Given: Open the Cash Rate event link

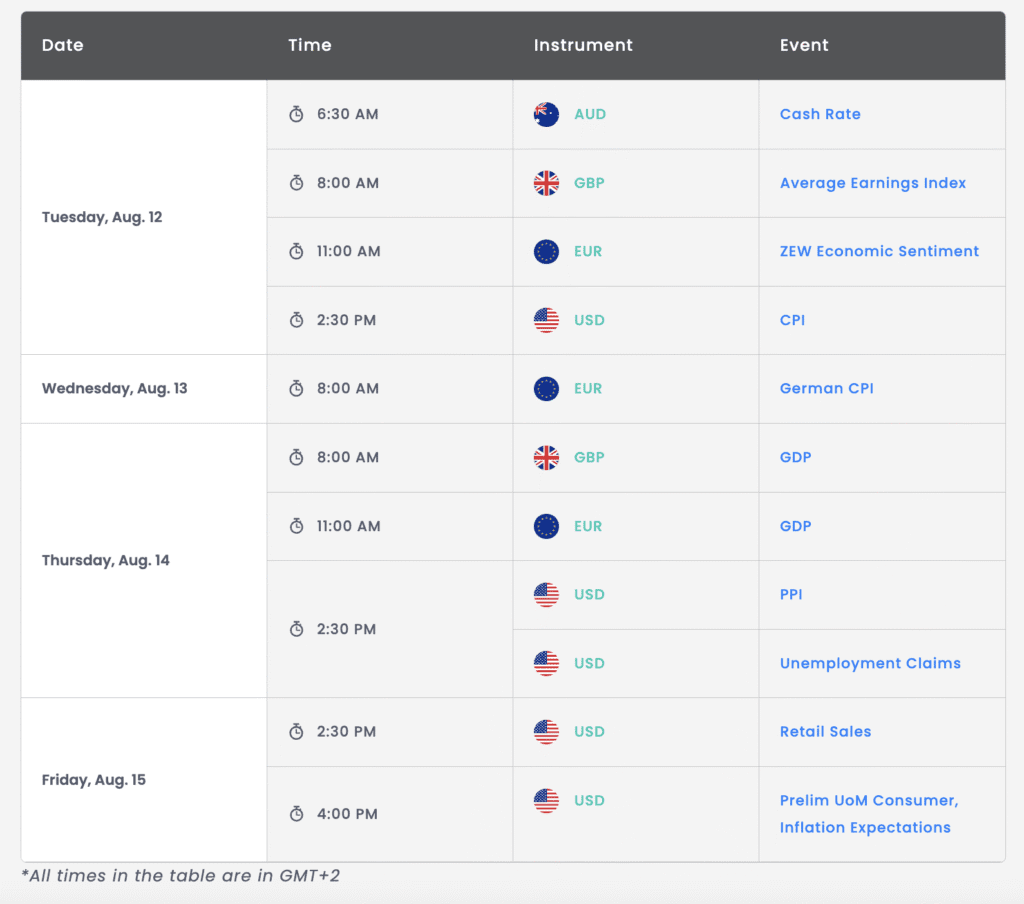Looking at the screenshot, I should pos(820,114).
